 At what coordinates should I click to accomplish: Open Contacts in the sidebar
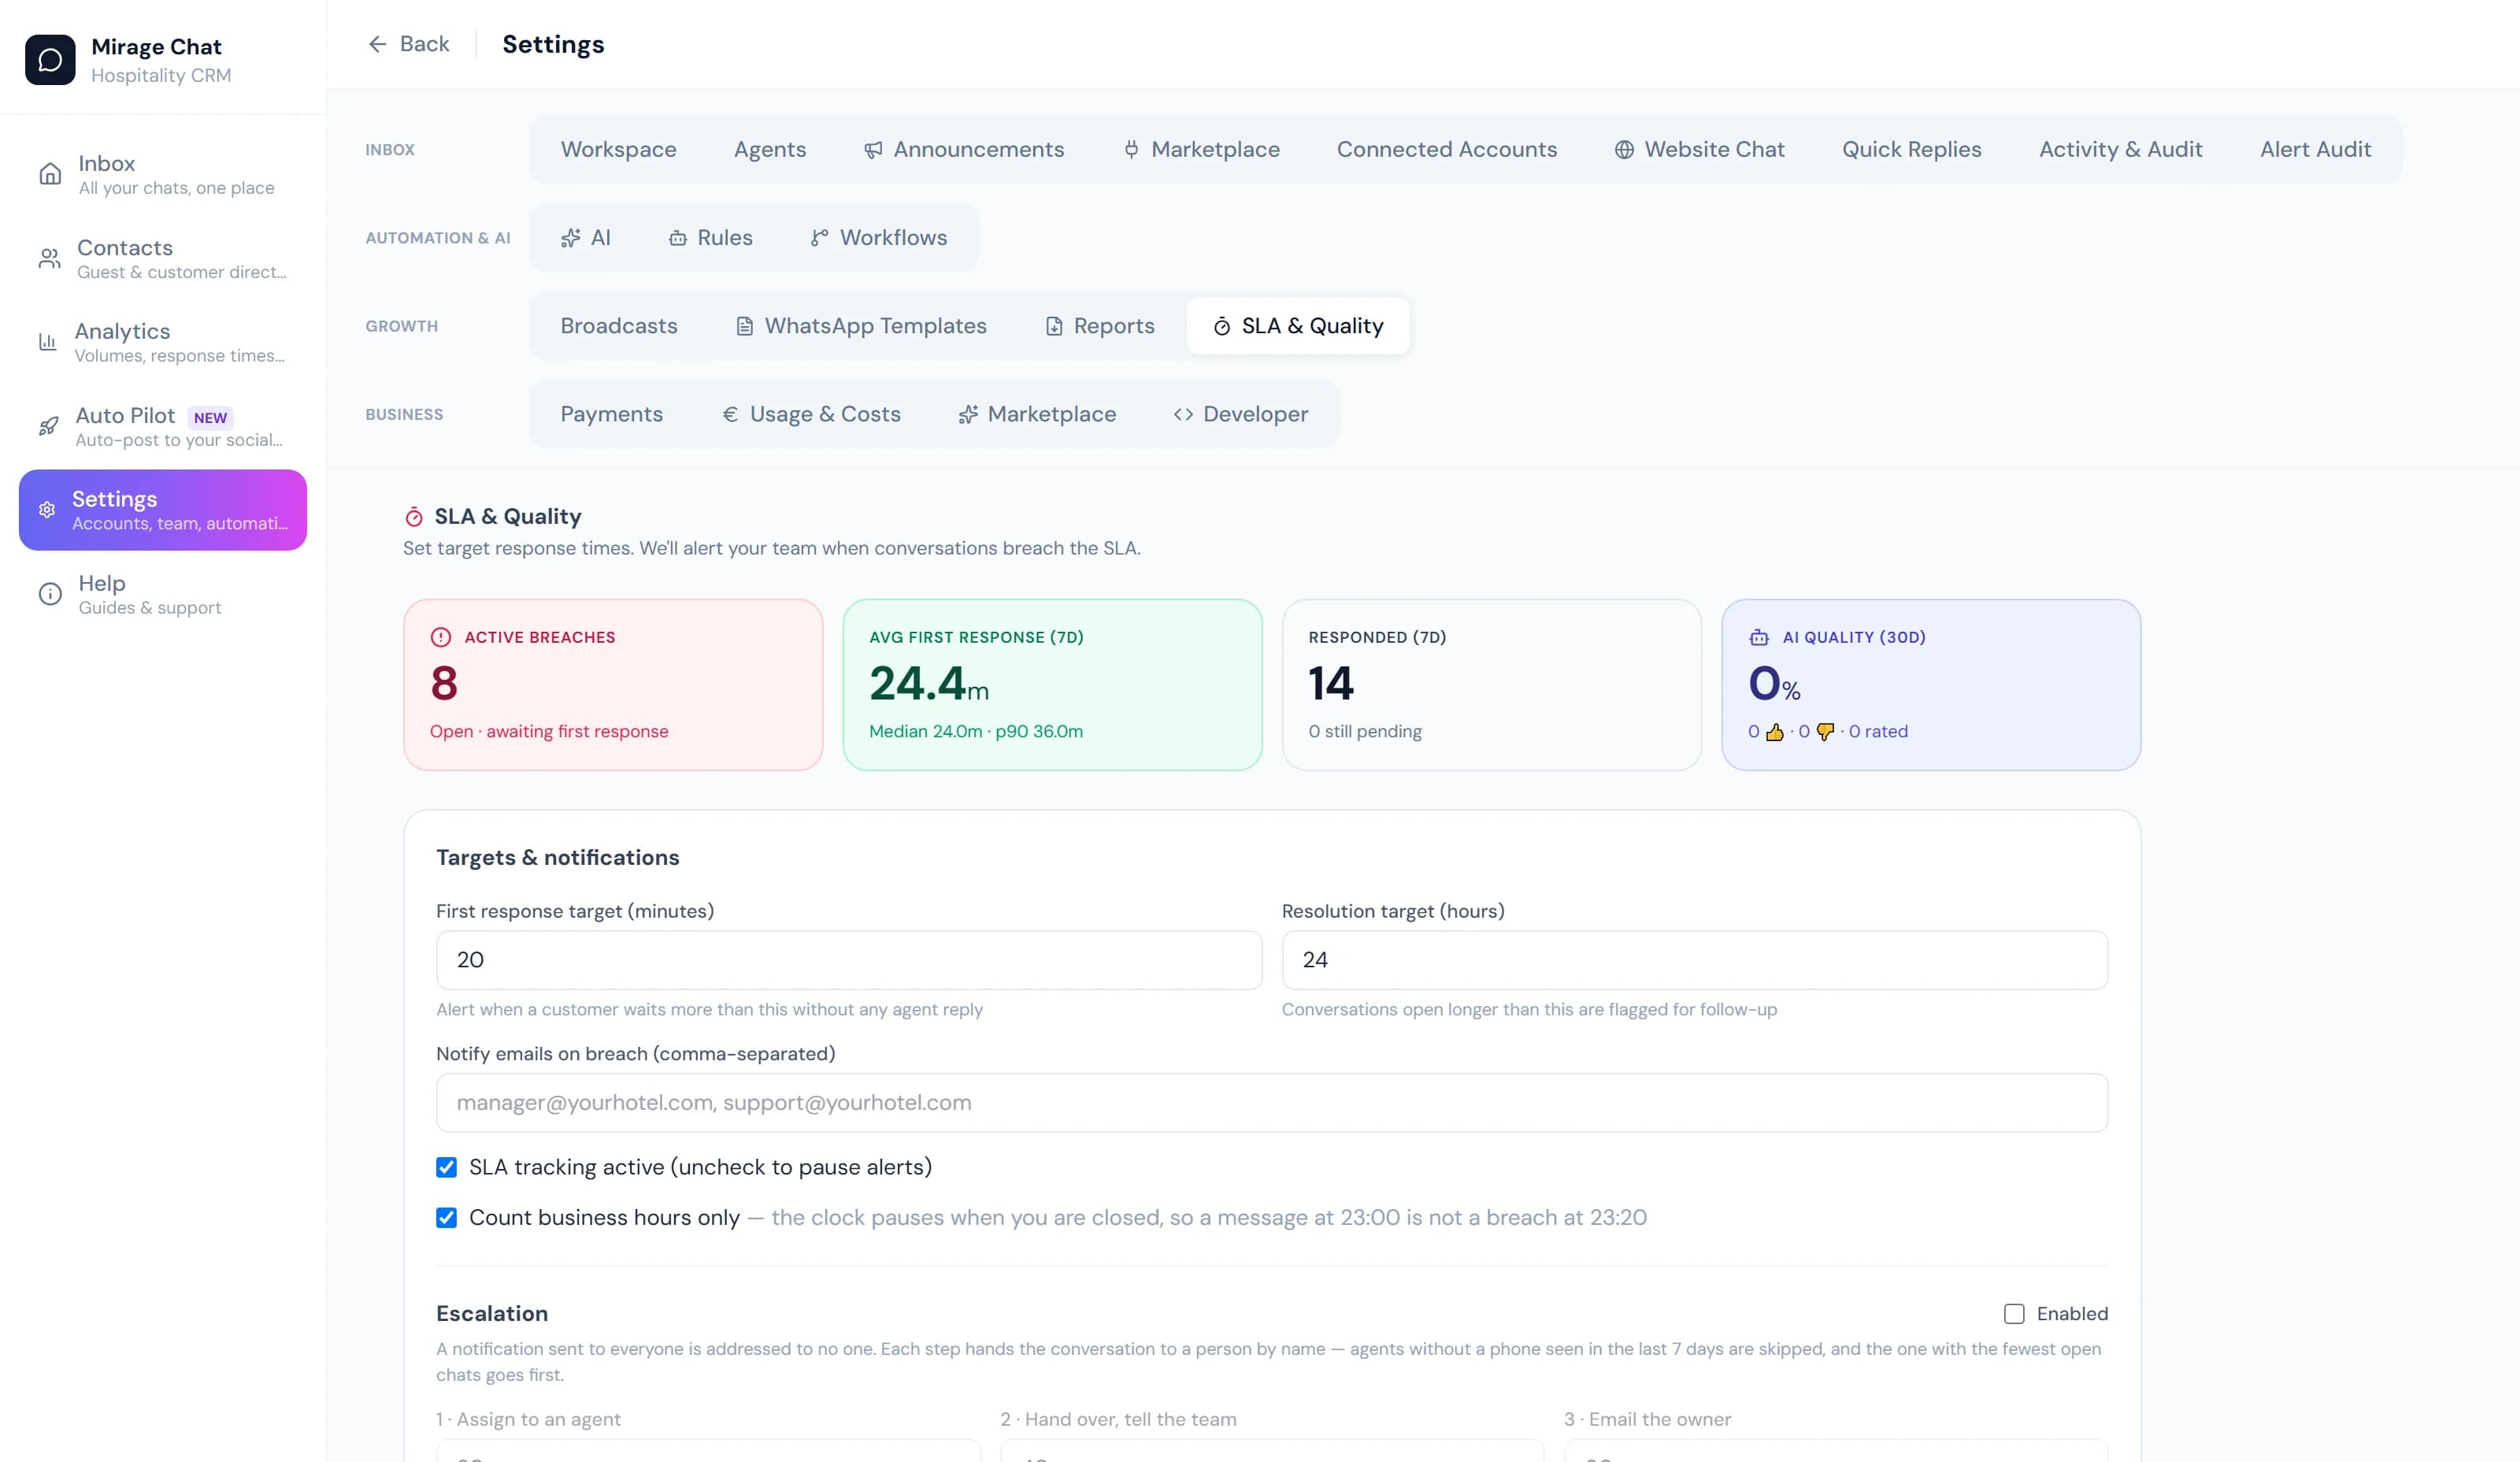tap(163, 259)
